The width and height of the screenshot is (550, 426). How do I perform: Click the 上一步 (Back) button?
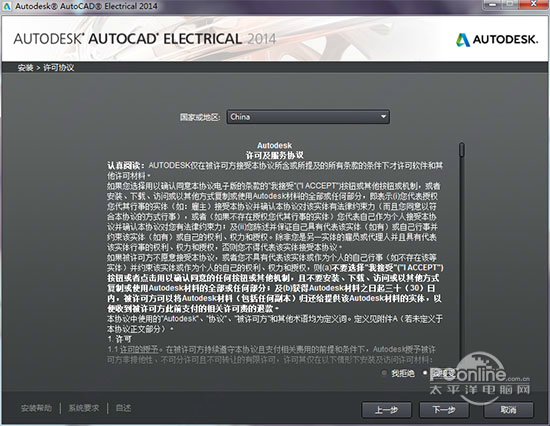click(x=386, y=410)
